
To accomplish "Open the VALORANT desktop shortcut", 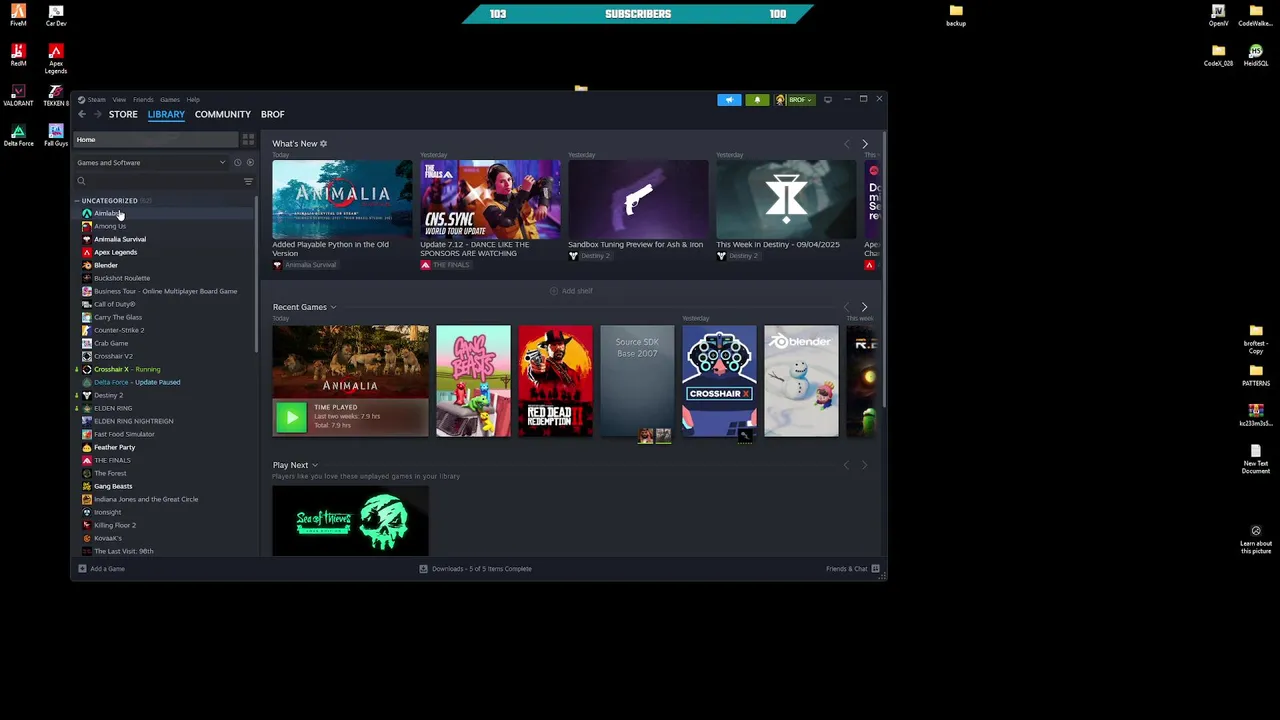I will pos(18,94).
